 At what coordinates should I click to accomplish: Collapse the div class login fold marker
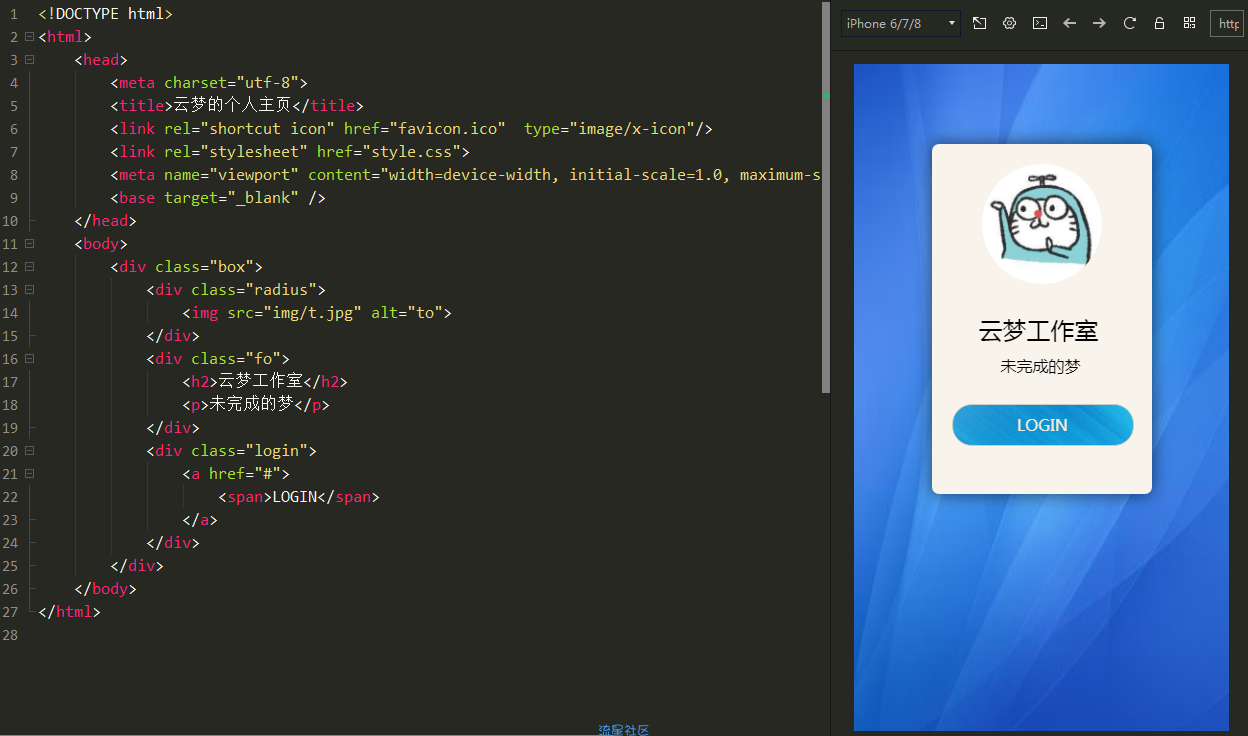[x=29, y=451]
